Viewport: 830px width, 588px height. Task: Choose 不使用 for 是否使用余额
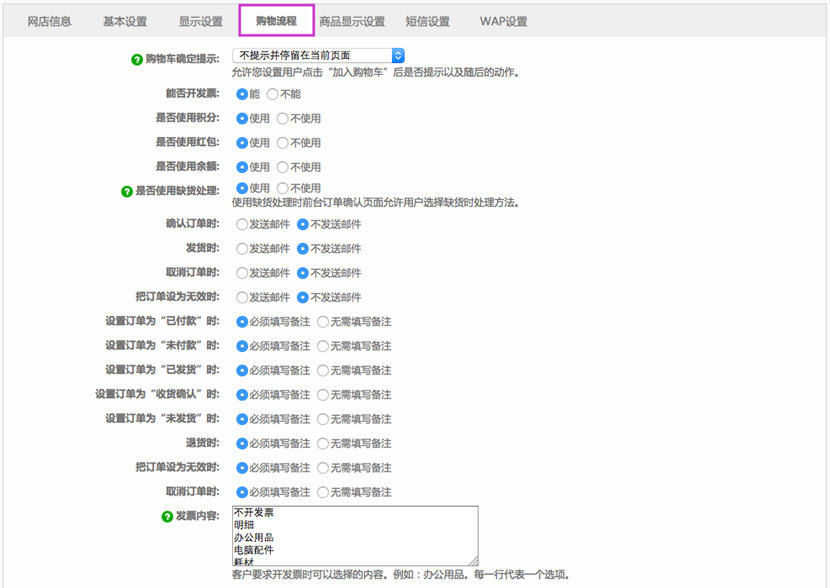pyautogui.click(x=283, y=167)
